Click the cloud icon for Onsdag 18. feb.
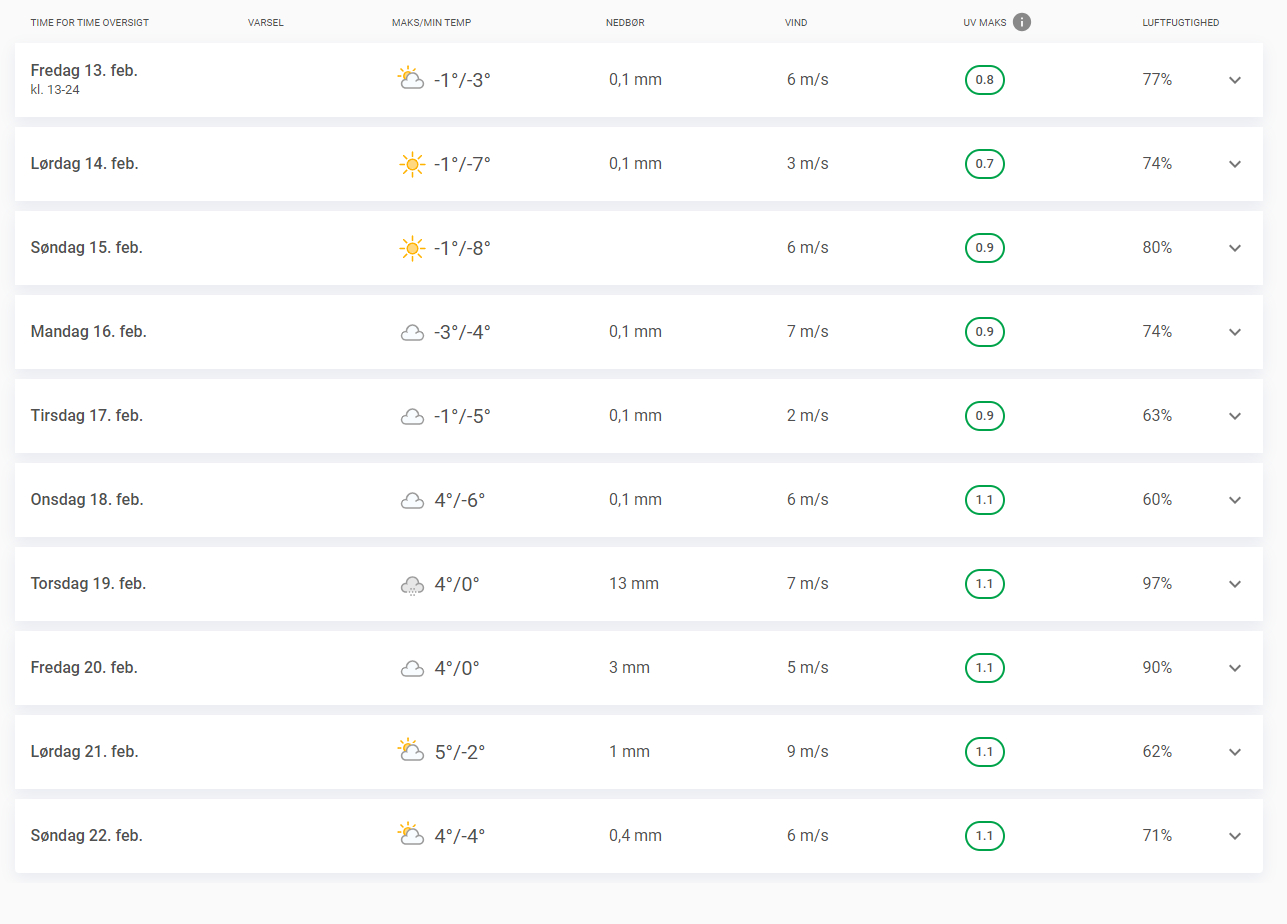 [411, 500]
